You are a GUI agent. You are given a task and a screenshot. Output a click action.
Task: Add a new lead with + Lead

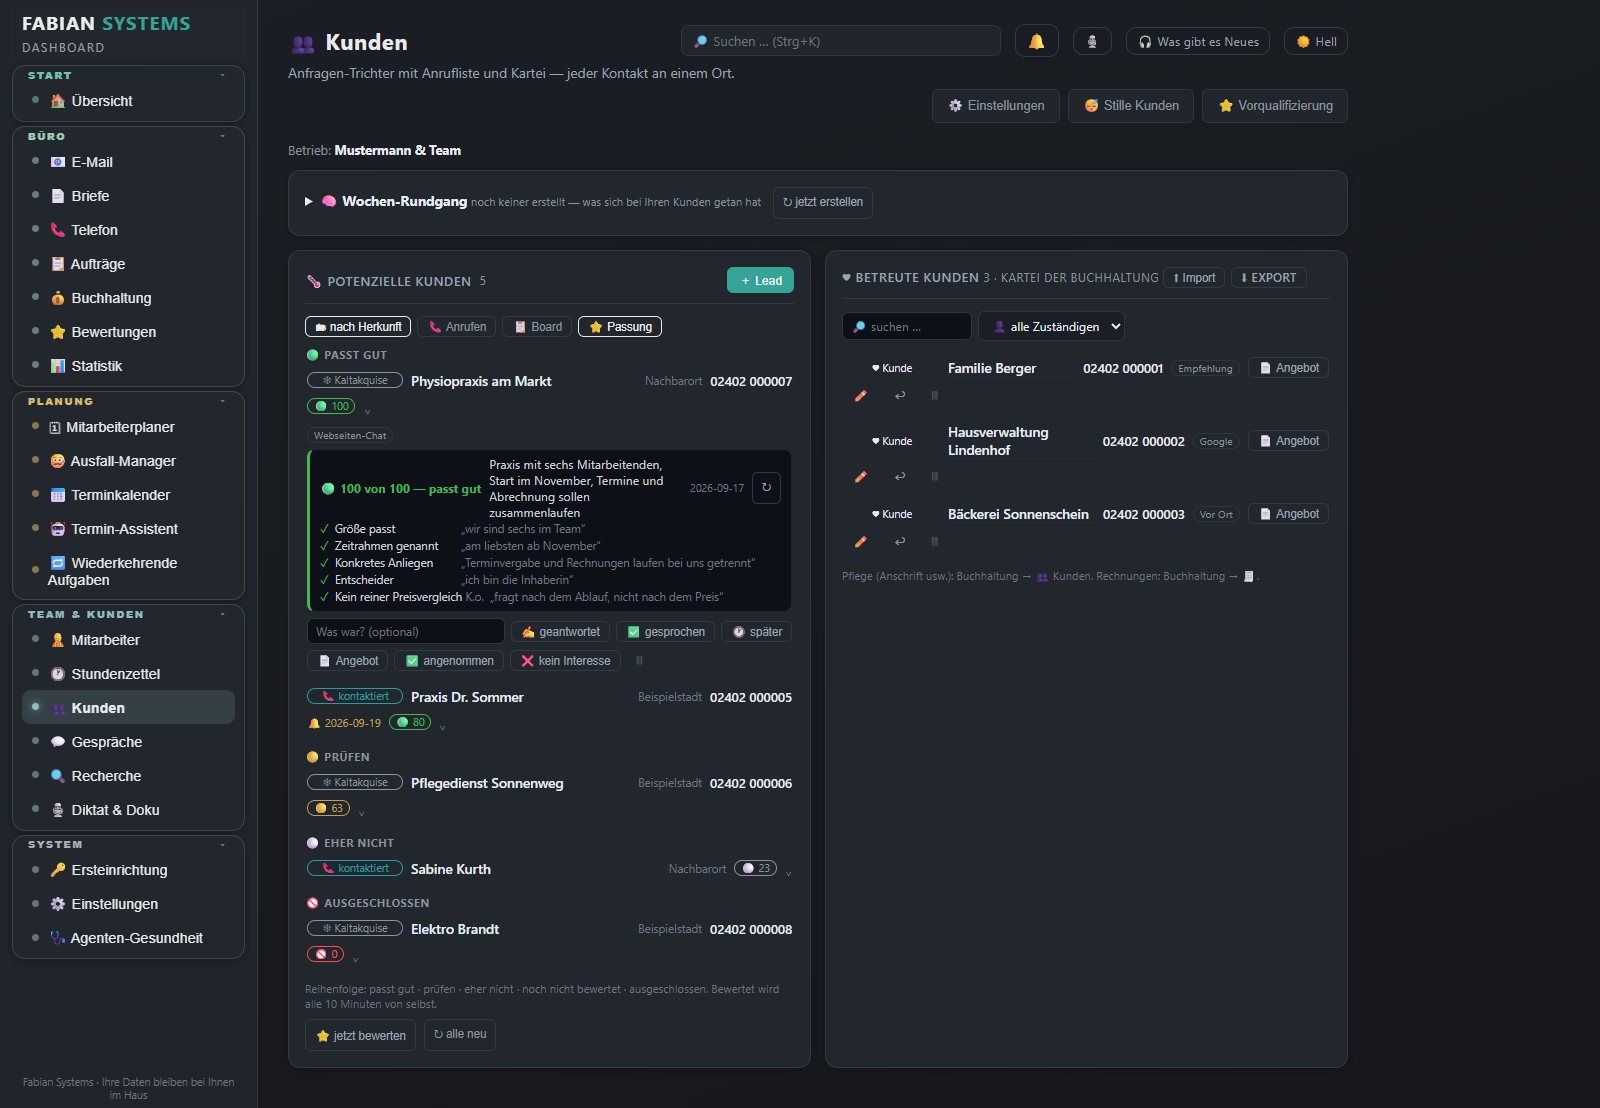(760, 281)
